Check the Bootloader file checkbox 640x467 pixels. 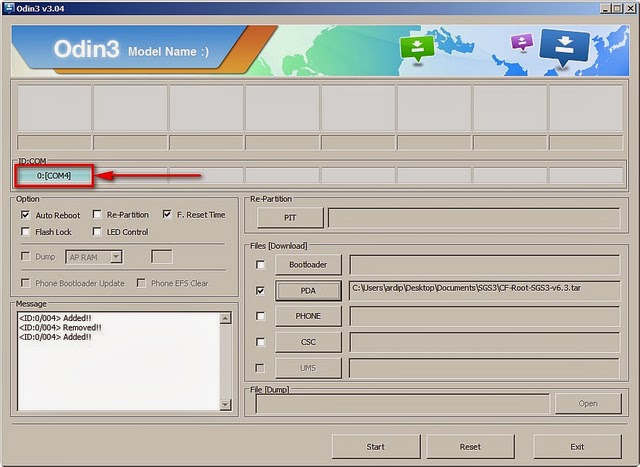click(260, 265)
